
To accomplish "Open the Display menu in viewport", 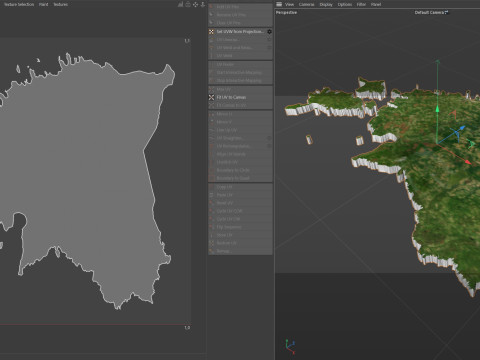I will click(326, 4).
